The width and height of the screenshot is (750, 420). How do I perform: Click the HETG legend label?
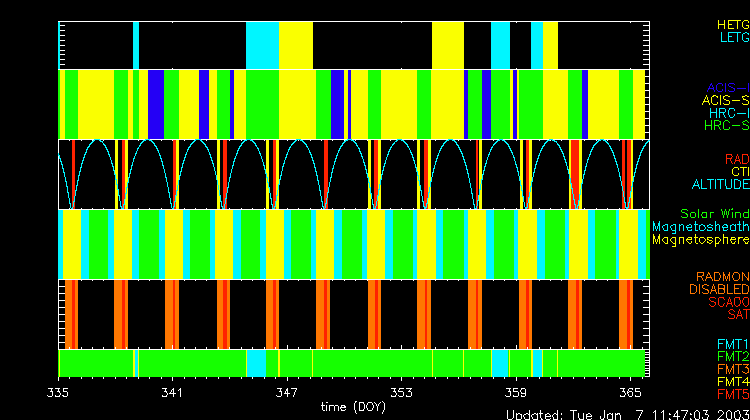tap(732, 23)
